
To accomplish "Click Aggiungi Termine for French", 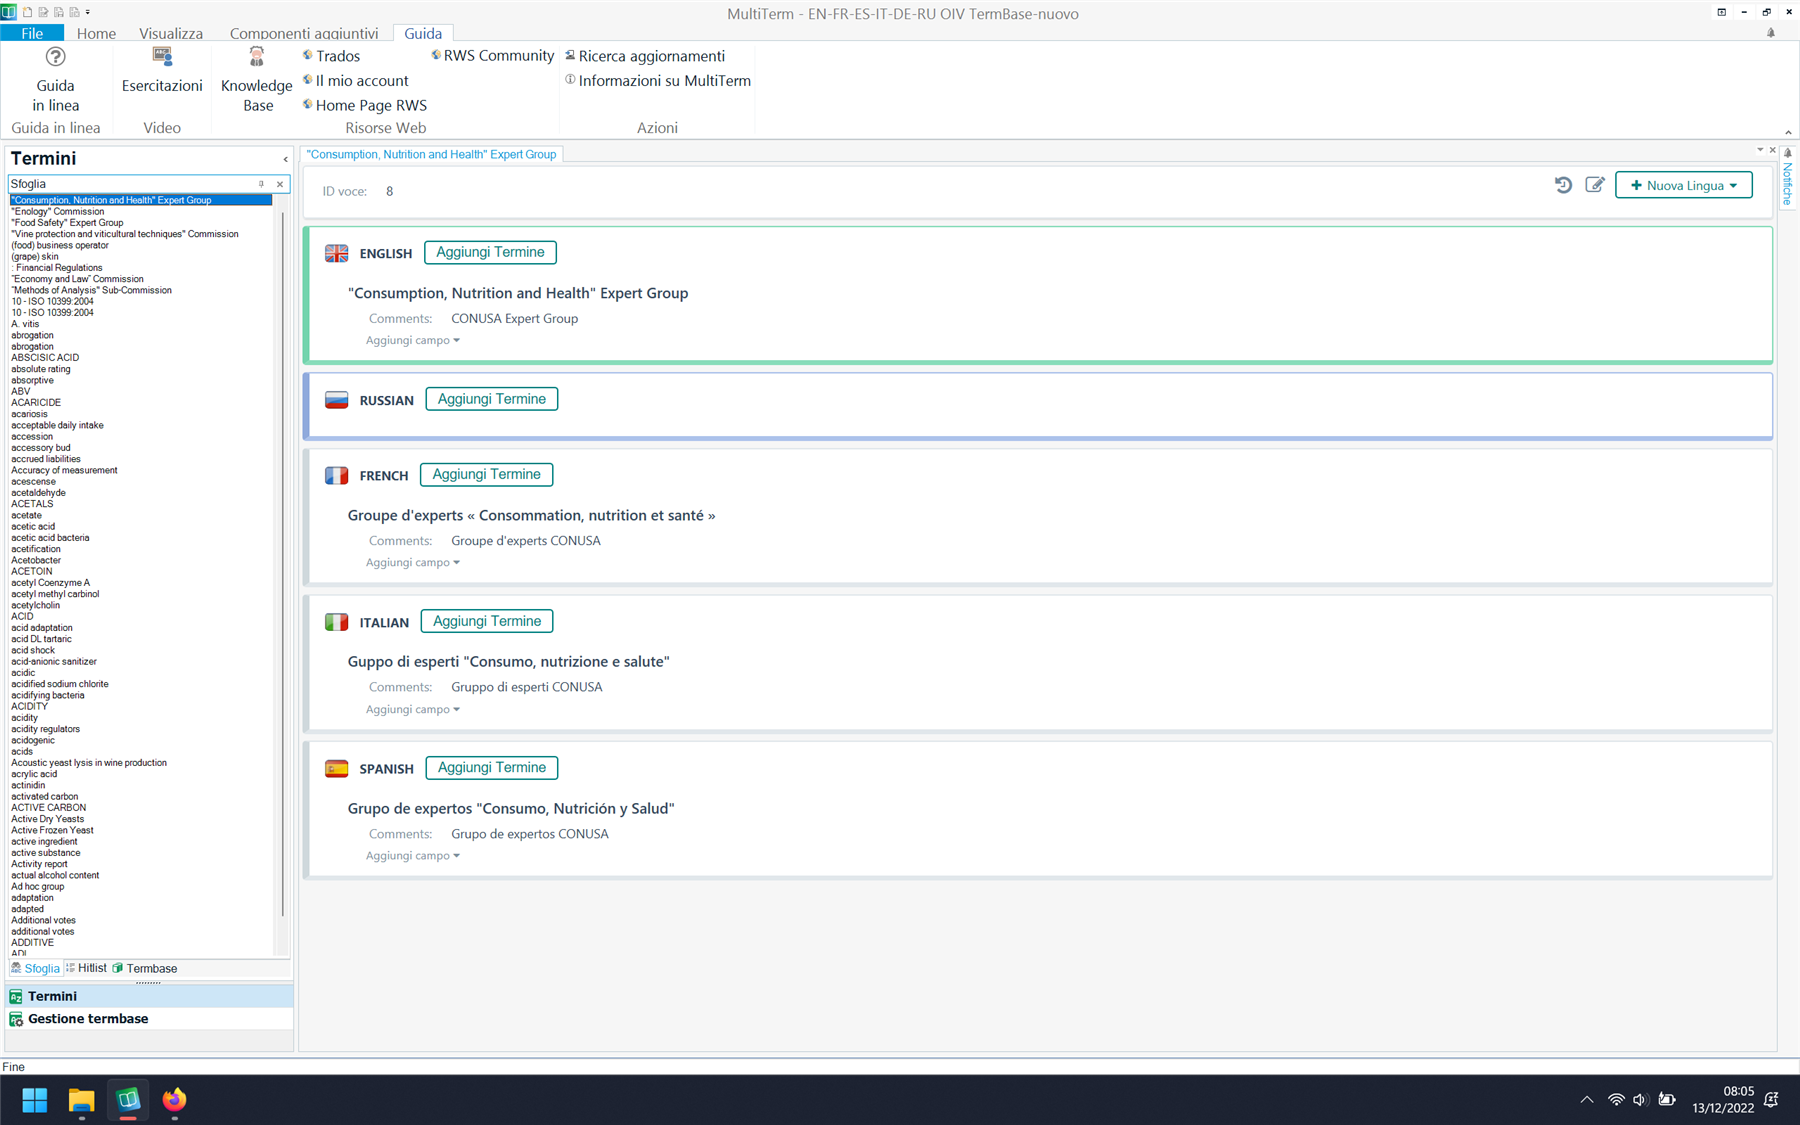I will click(x=486, y=474).
